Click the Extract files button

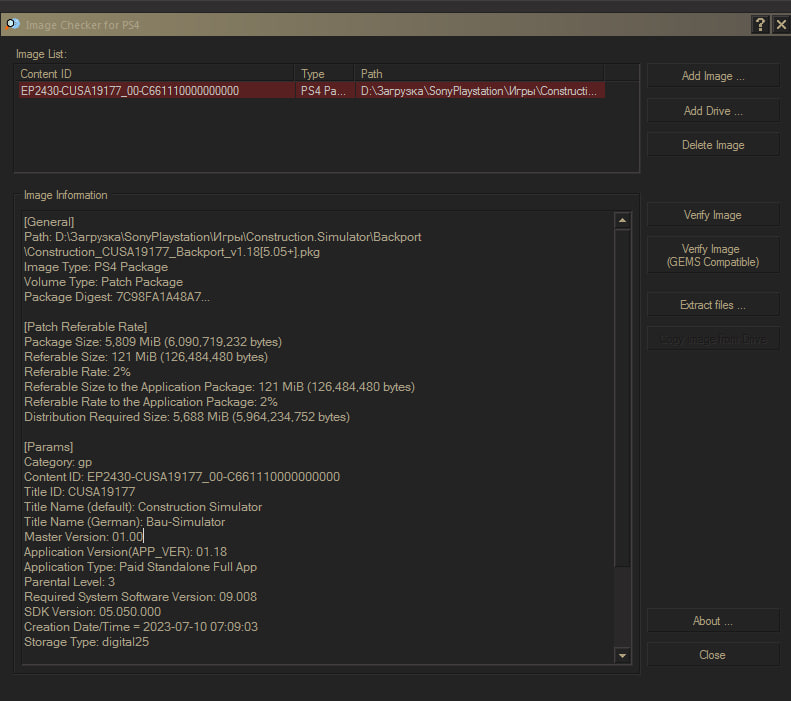pos(713,305)
